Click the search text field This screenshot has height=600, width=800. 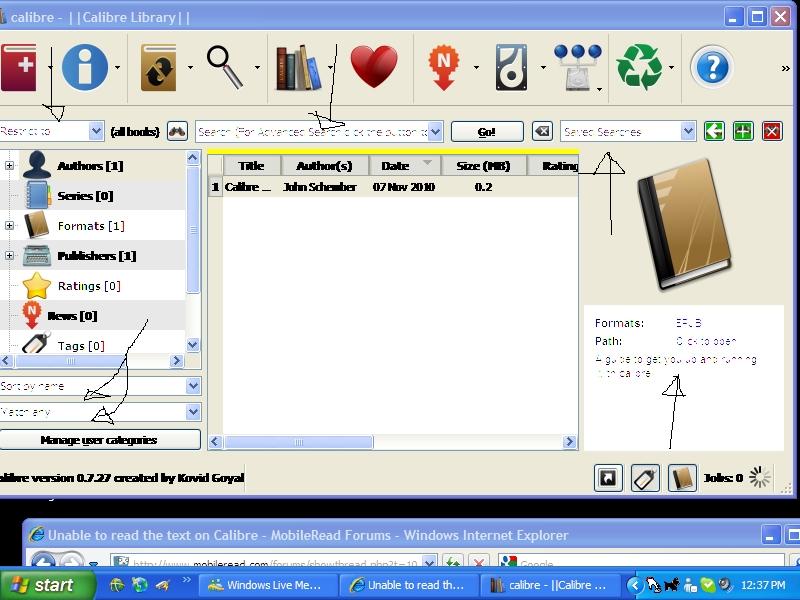pos(312,132)
